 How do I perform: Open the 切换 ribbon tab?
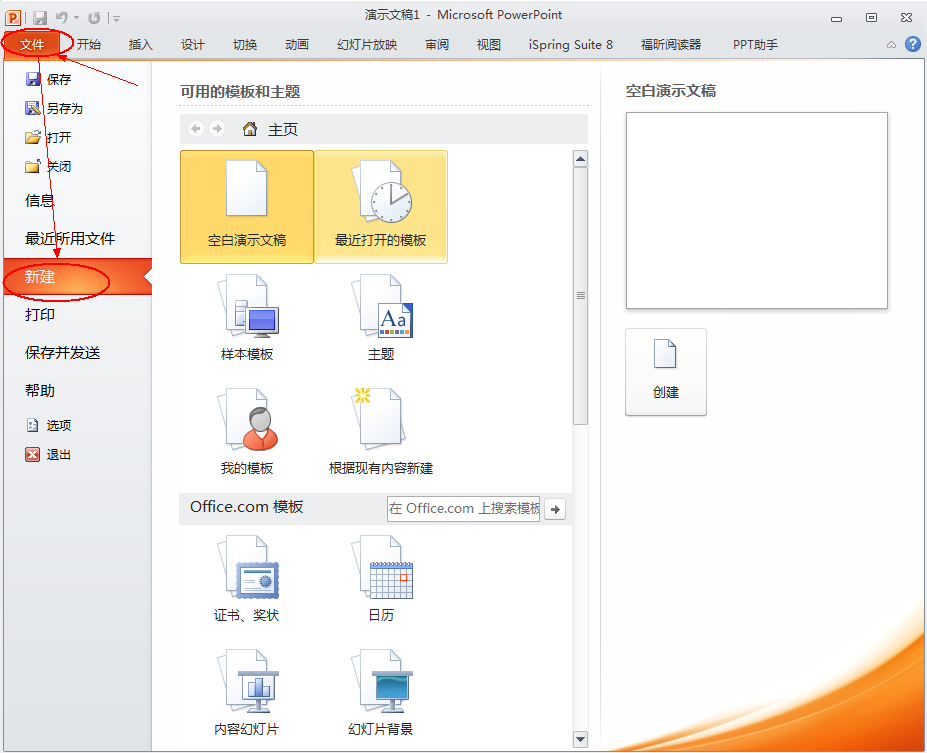tap(245, 44)
